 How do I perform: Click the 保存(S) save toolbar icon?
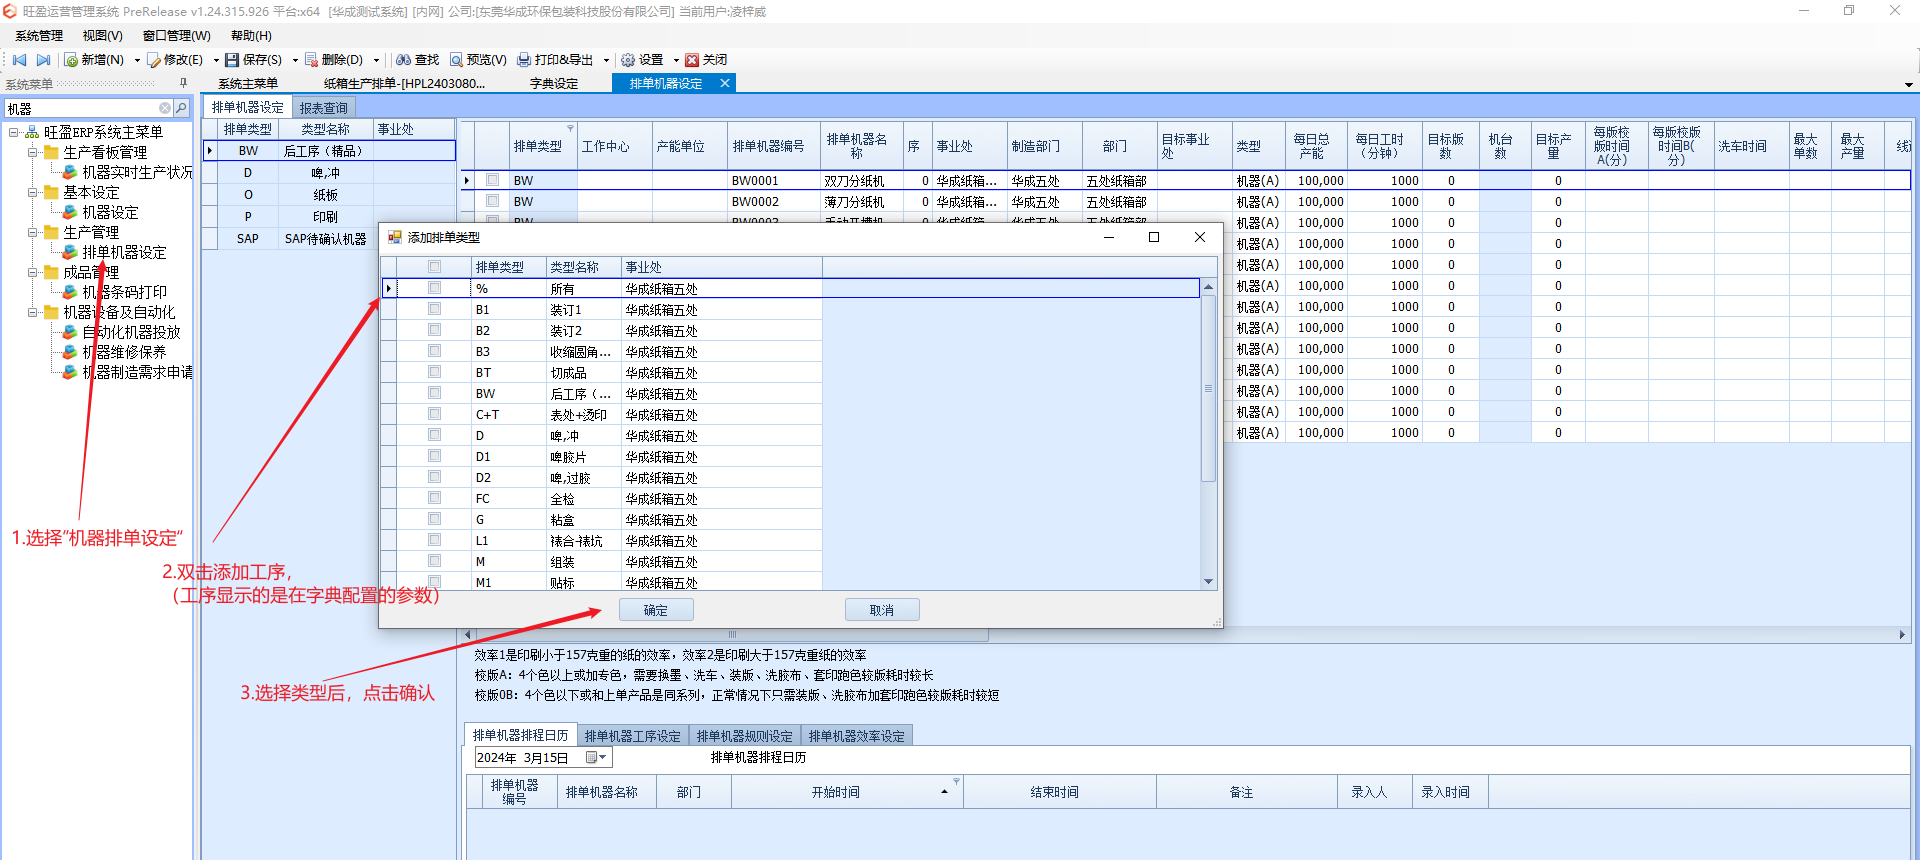232,60
